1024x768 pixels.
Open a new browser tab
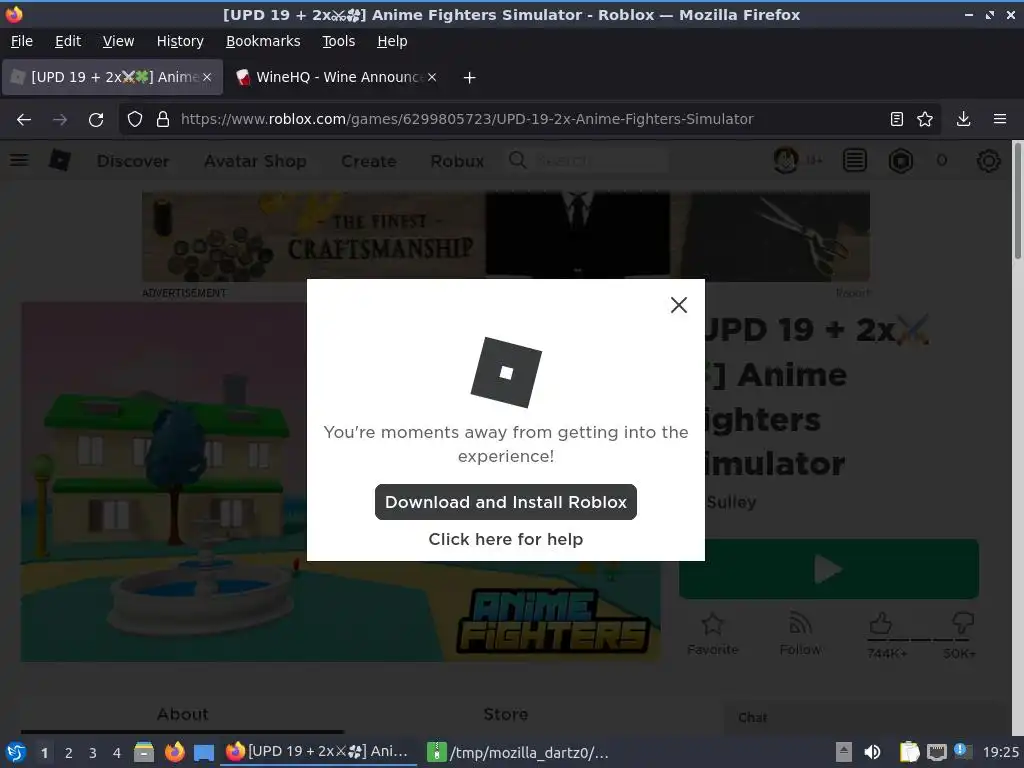pyautogui.click(x=469, y=78)
